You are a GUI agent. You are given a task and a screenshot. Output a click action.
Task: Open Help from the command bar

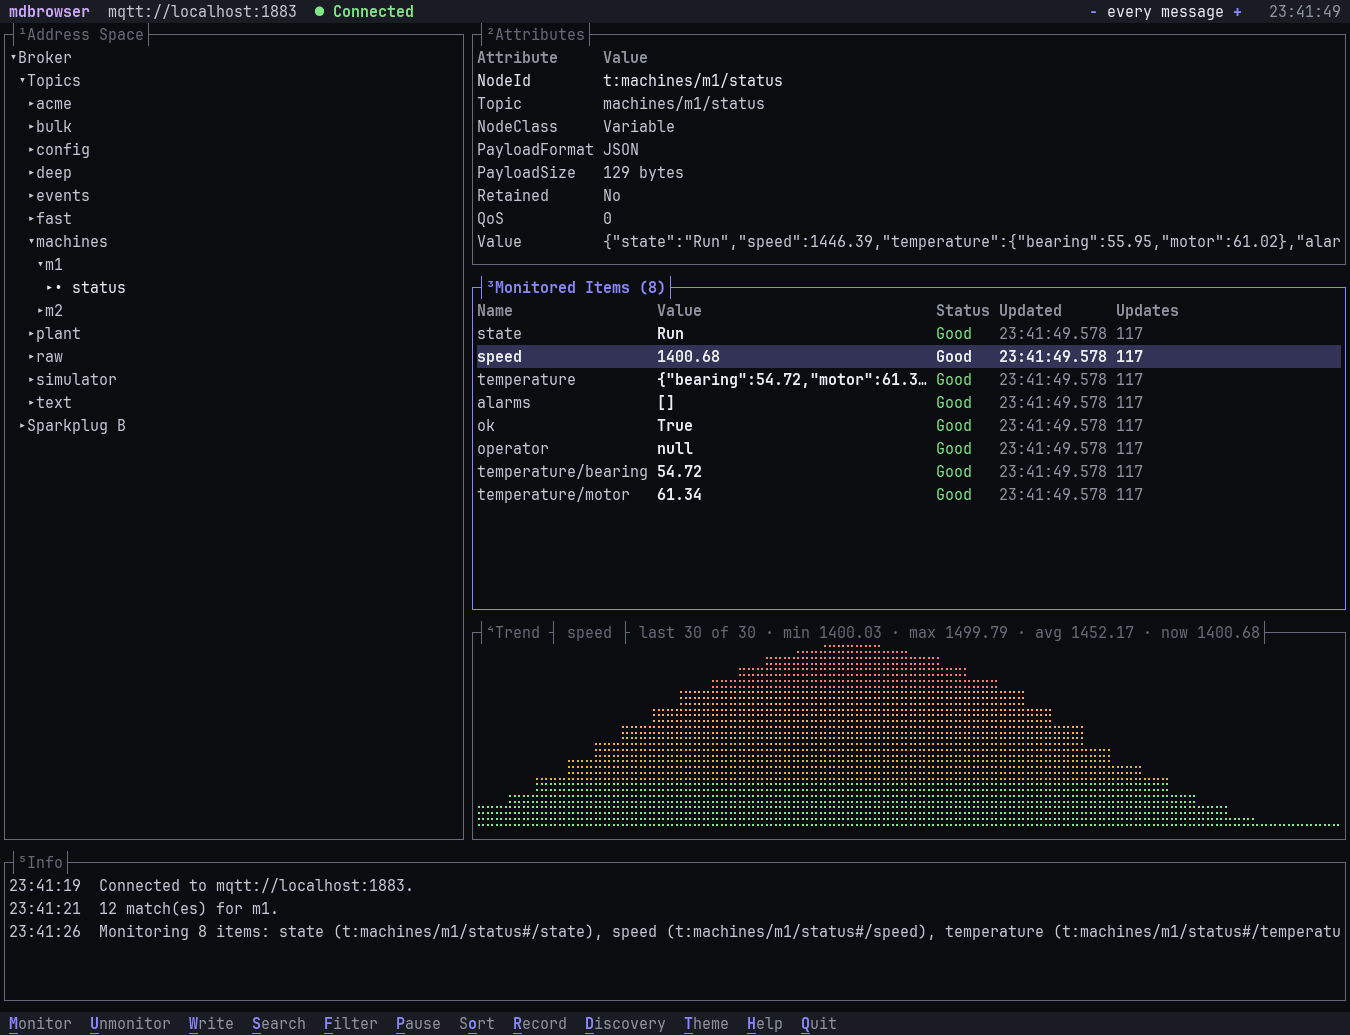pyautogui.click(x=765, y=1024)
